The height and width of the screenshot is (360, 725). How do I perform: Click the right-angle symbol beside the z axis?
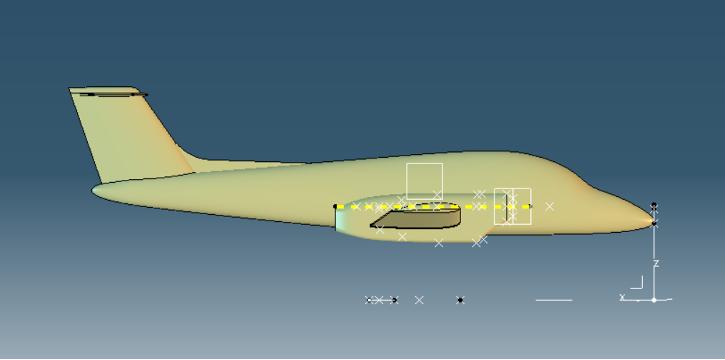coord(637,282)
